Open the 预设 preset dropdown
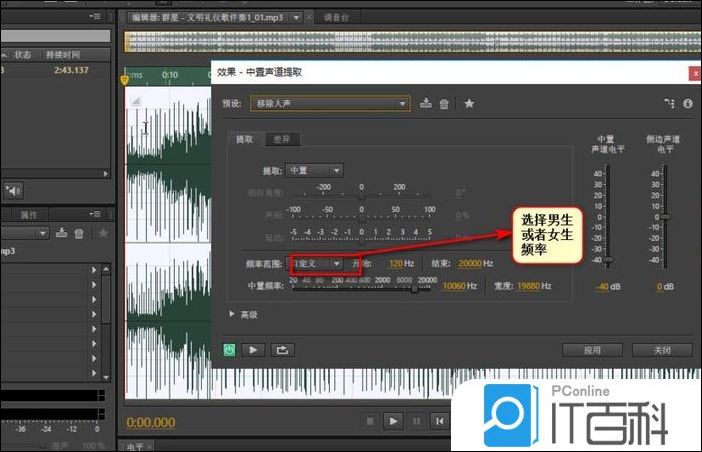Image resolution: width=702 pixels, height=452 pixels. click(x=330, y=103)
